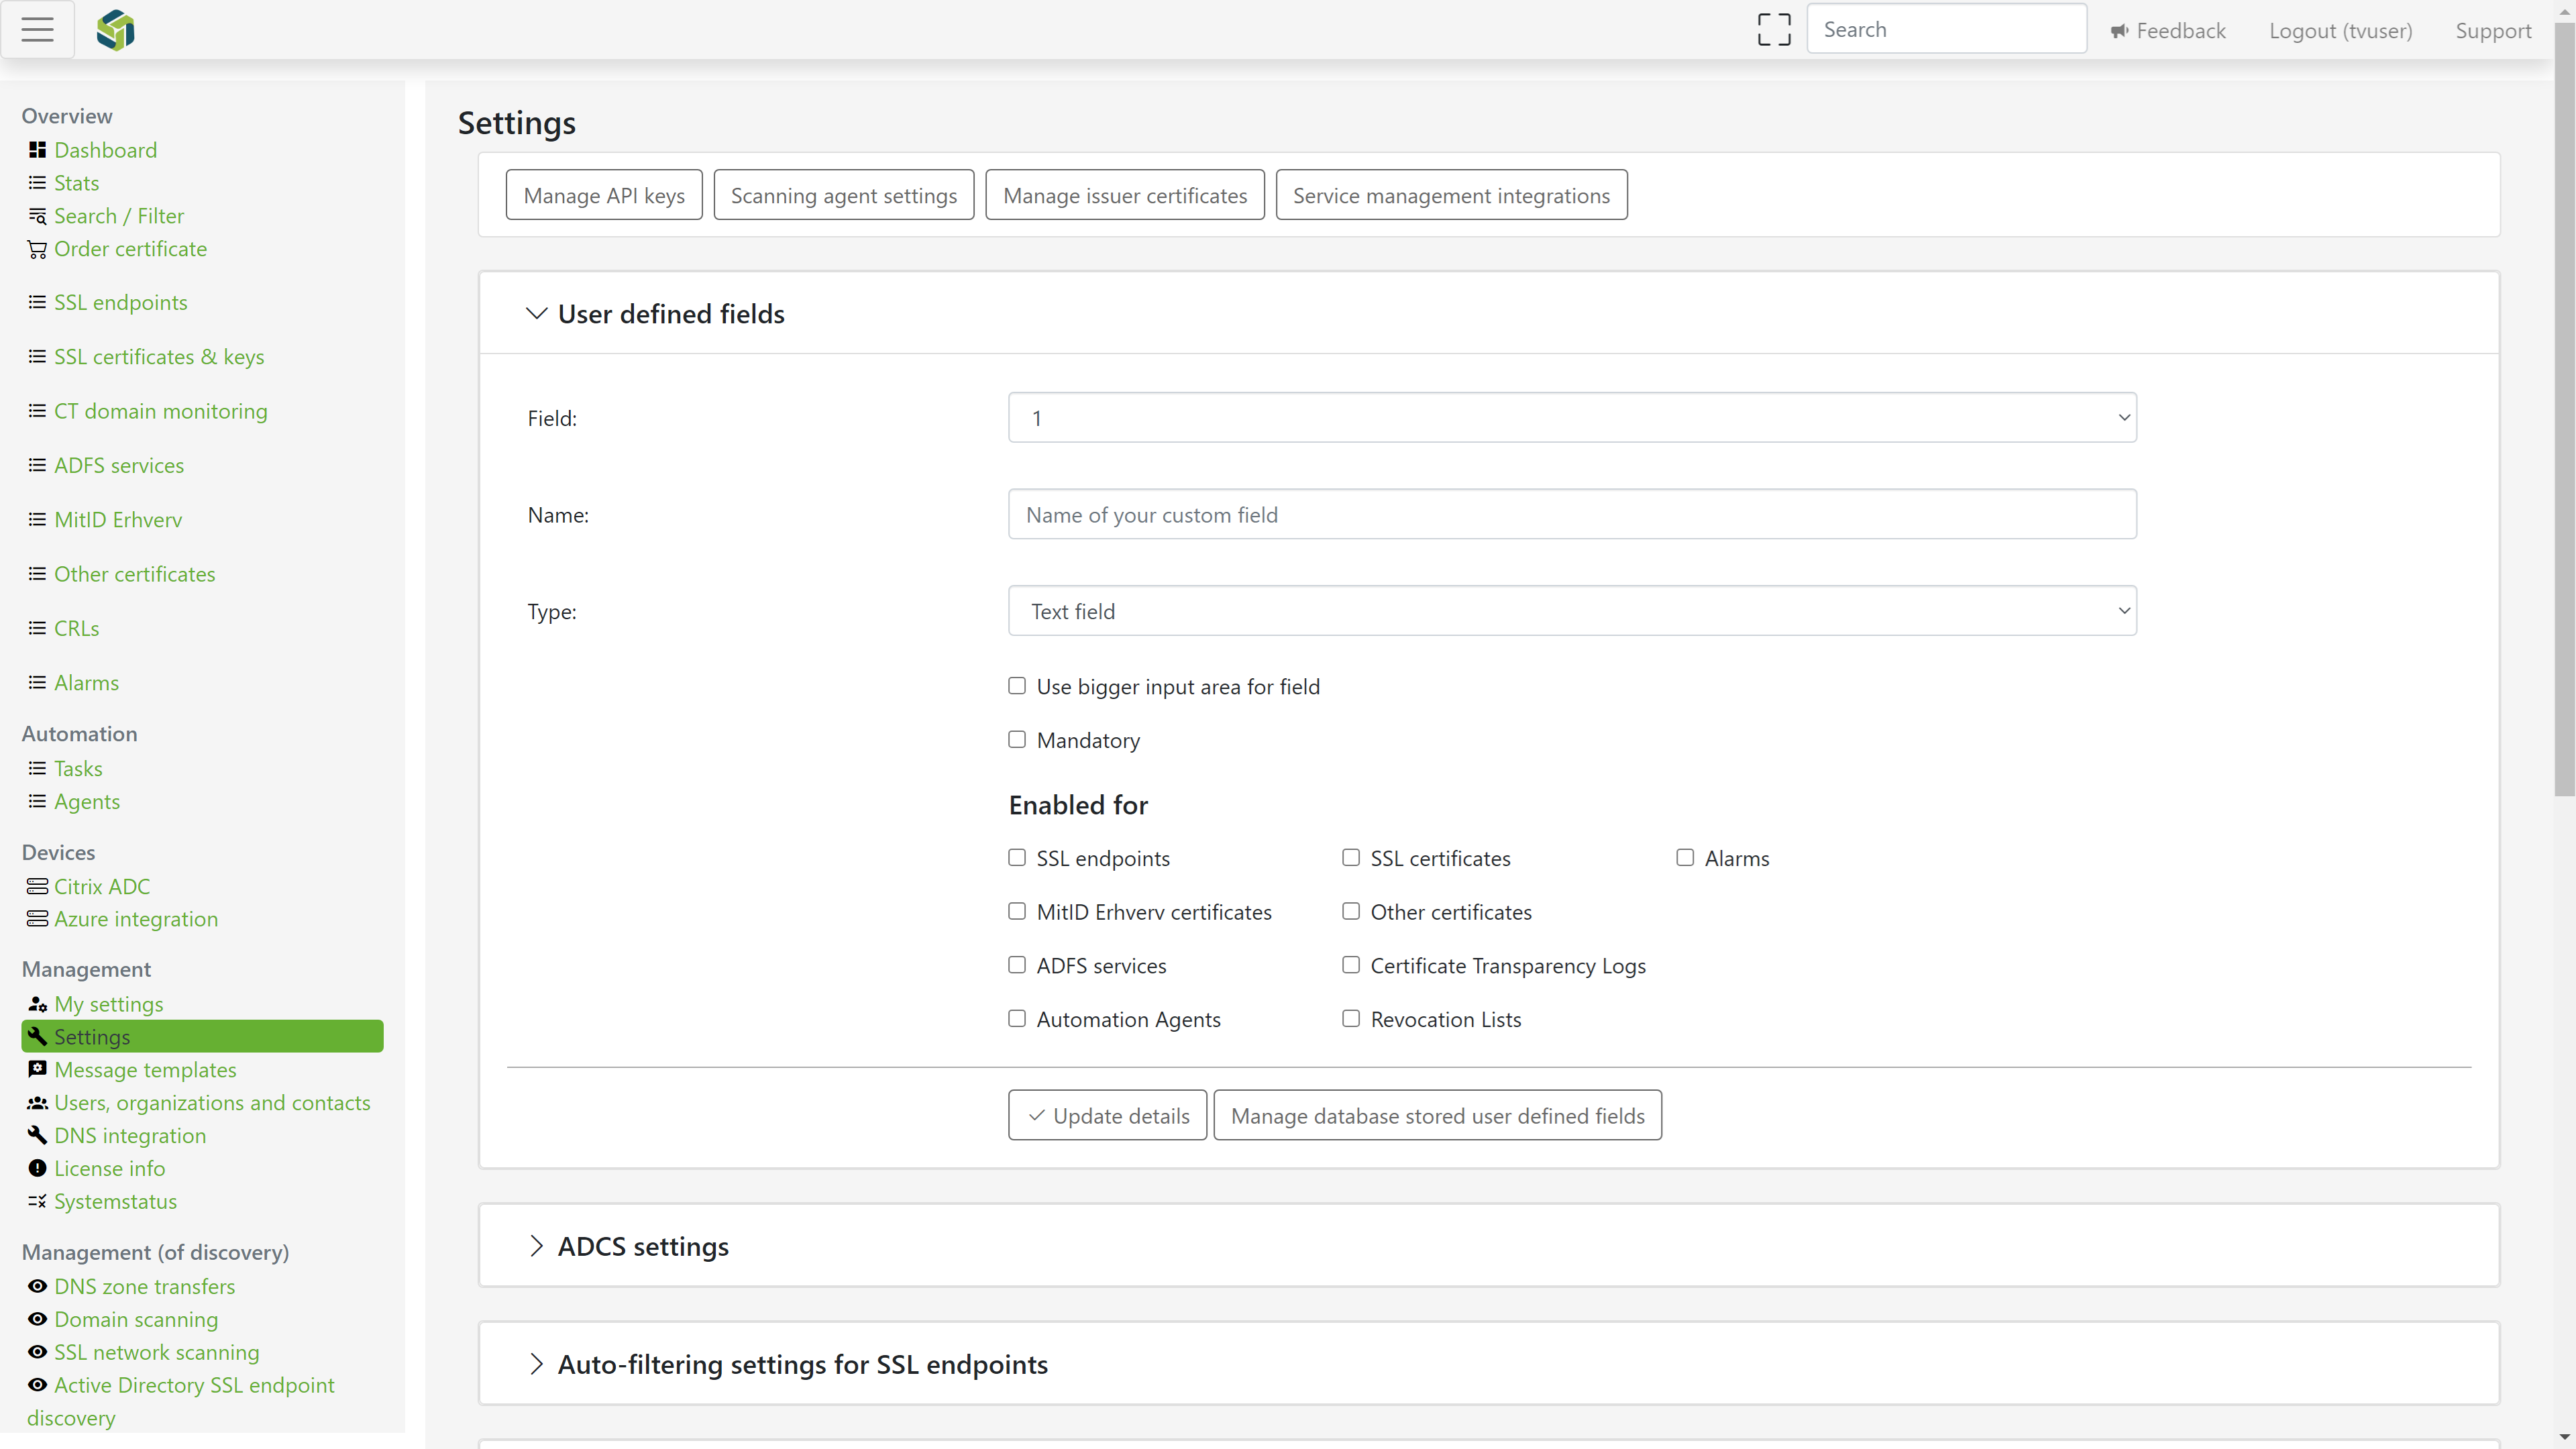Tick the Certificate Transparency Logs checkbox
Image resolution: width=2576 pixels, height=1449 pixels.
click(1351, 965)
